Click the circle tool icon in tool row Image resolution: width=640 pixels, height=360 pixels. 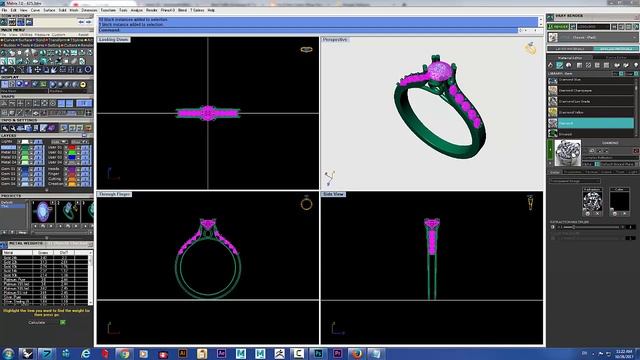(x=88, y=70)
